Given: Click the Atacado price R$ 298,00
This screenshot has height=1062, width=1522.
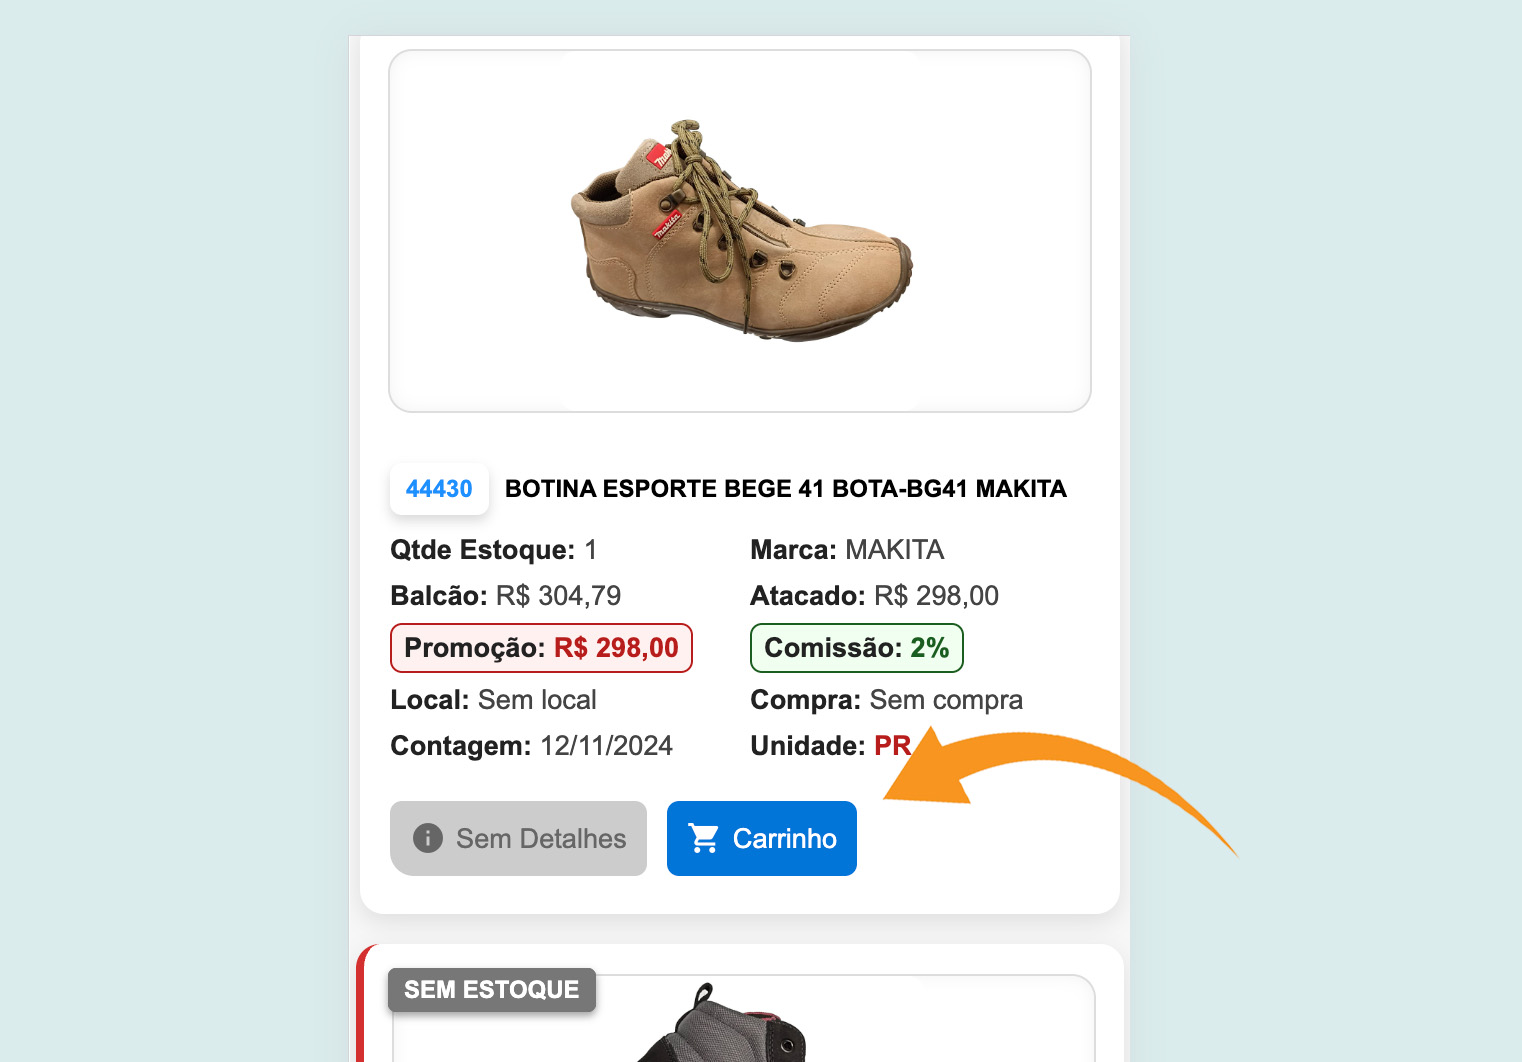Looking at the screenshot, I should click(936, 596).
